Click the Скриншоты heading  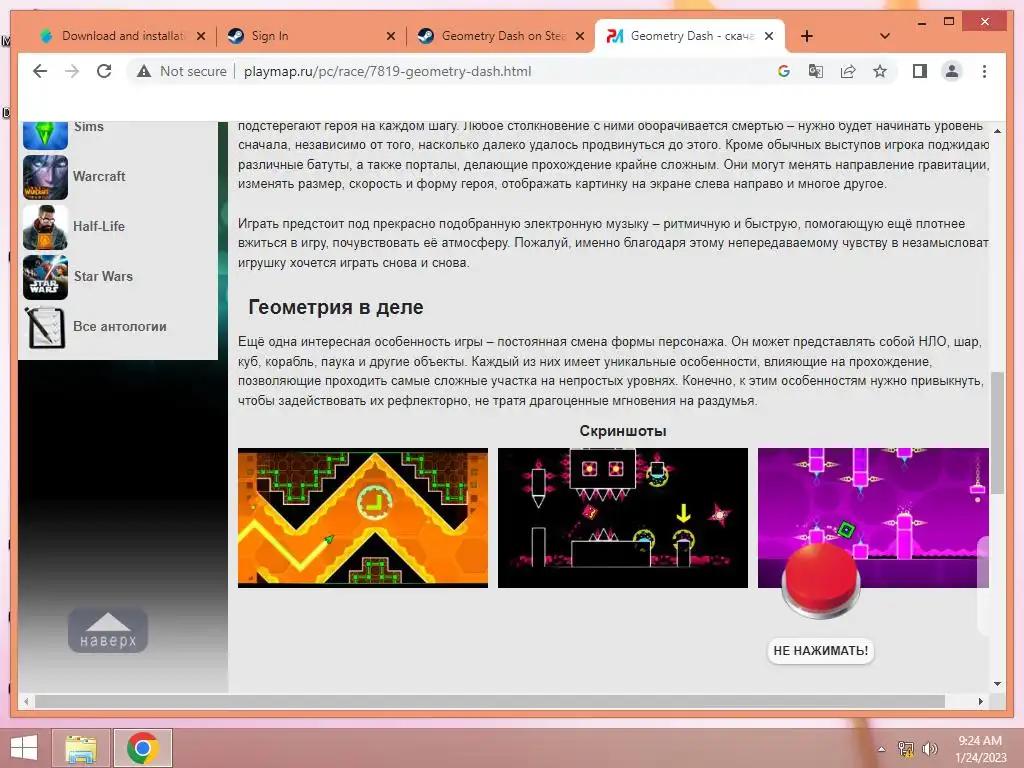coord(623,431)
